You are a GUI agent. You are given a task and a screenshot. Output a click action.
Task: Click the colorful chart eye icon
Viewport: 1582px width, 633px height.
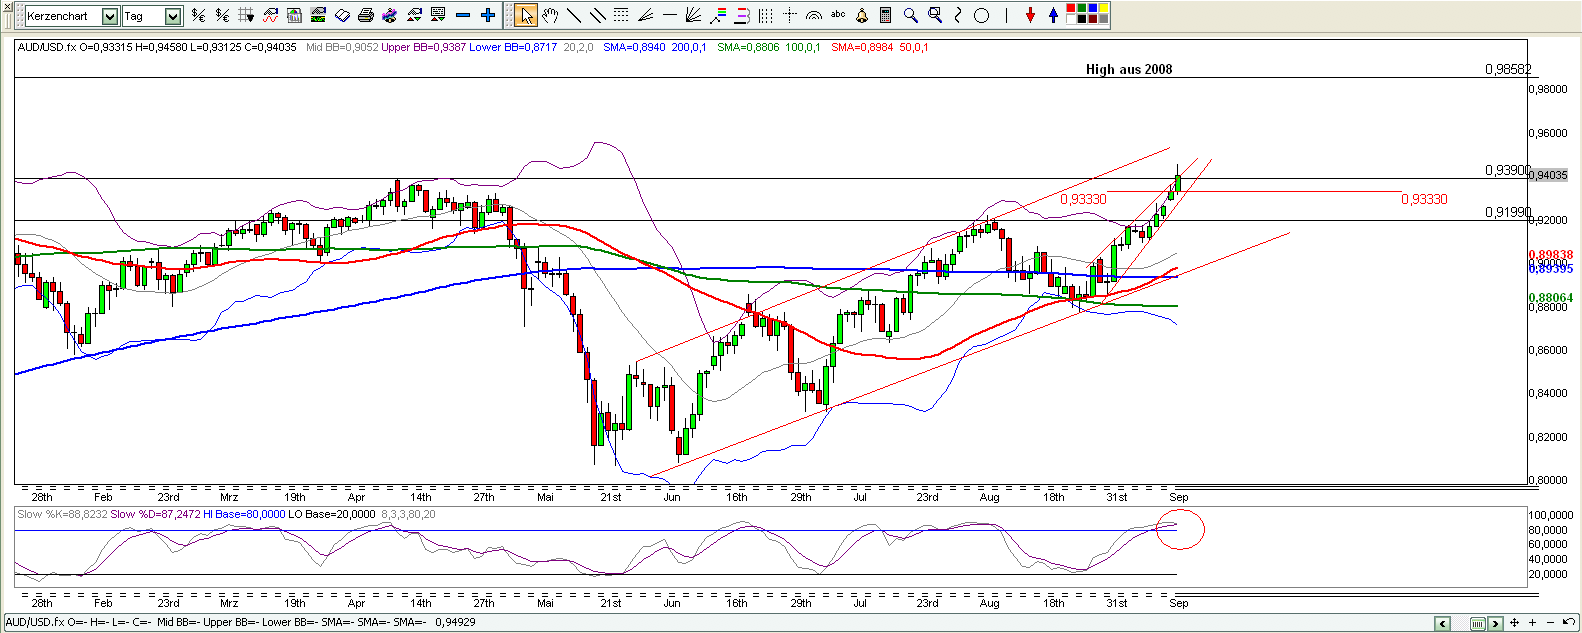point(389,16)
